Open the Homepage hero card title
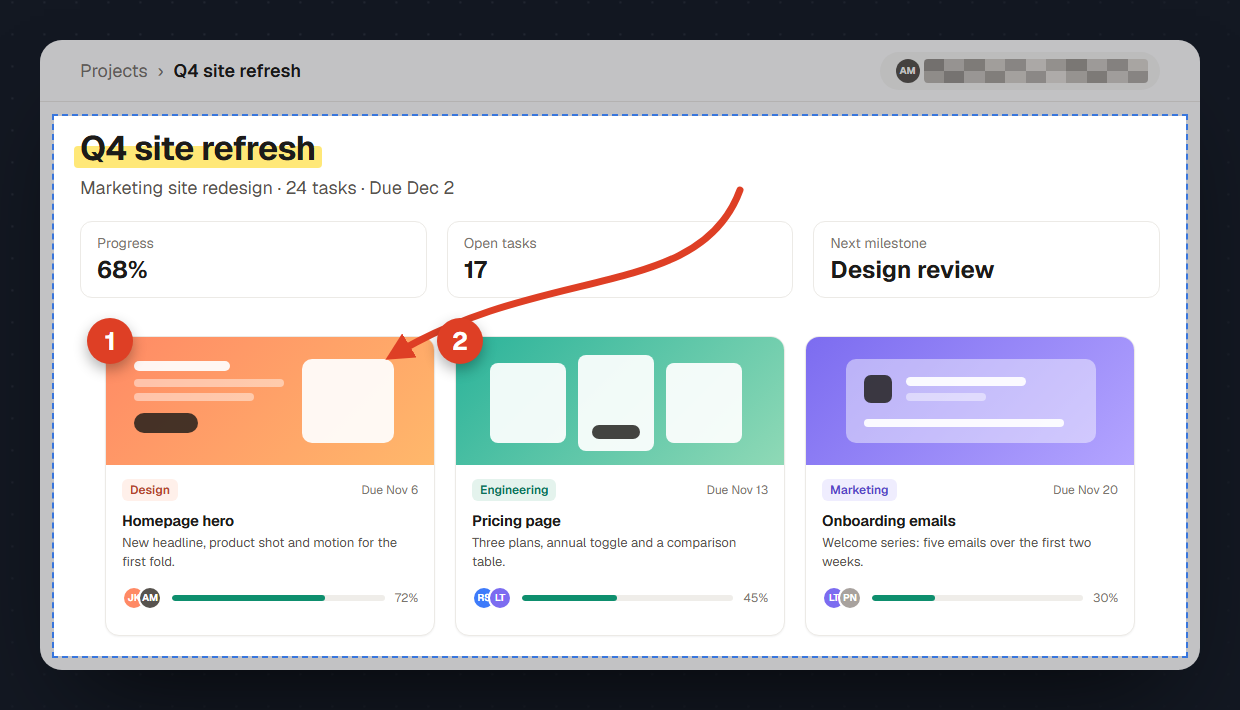1240x710 pixels. point(178,521)
